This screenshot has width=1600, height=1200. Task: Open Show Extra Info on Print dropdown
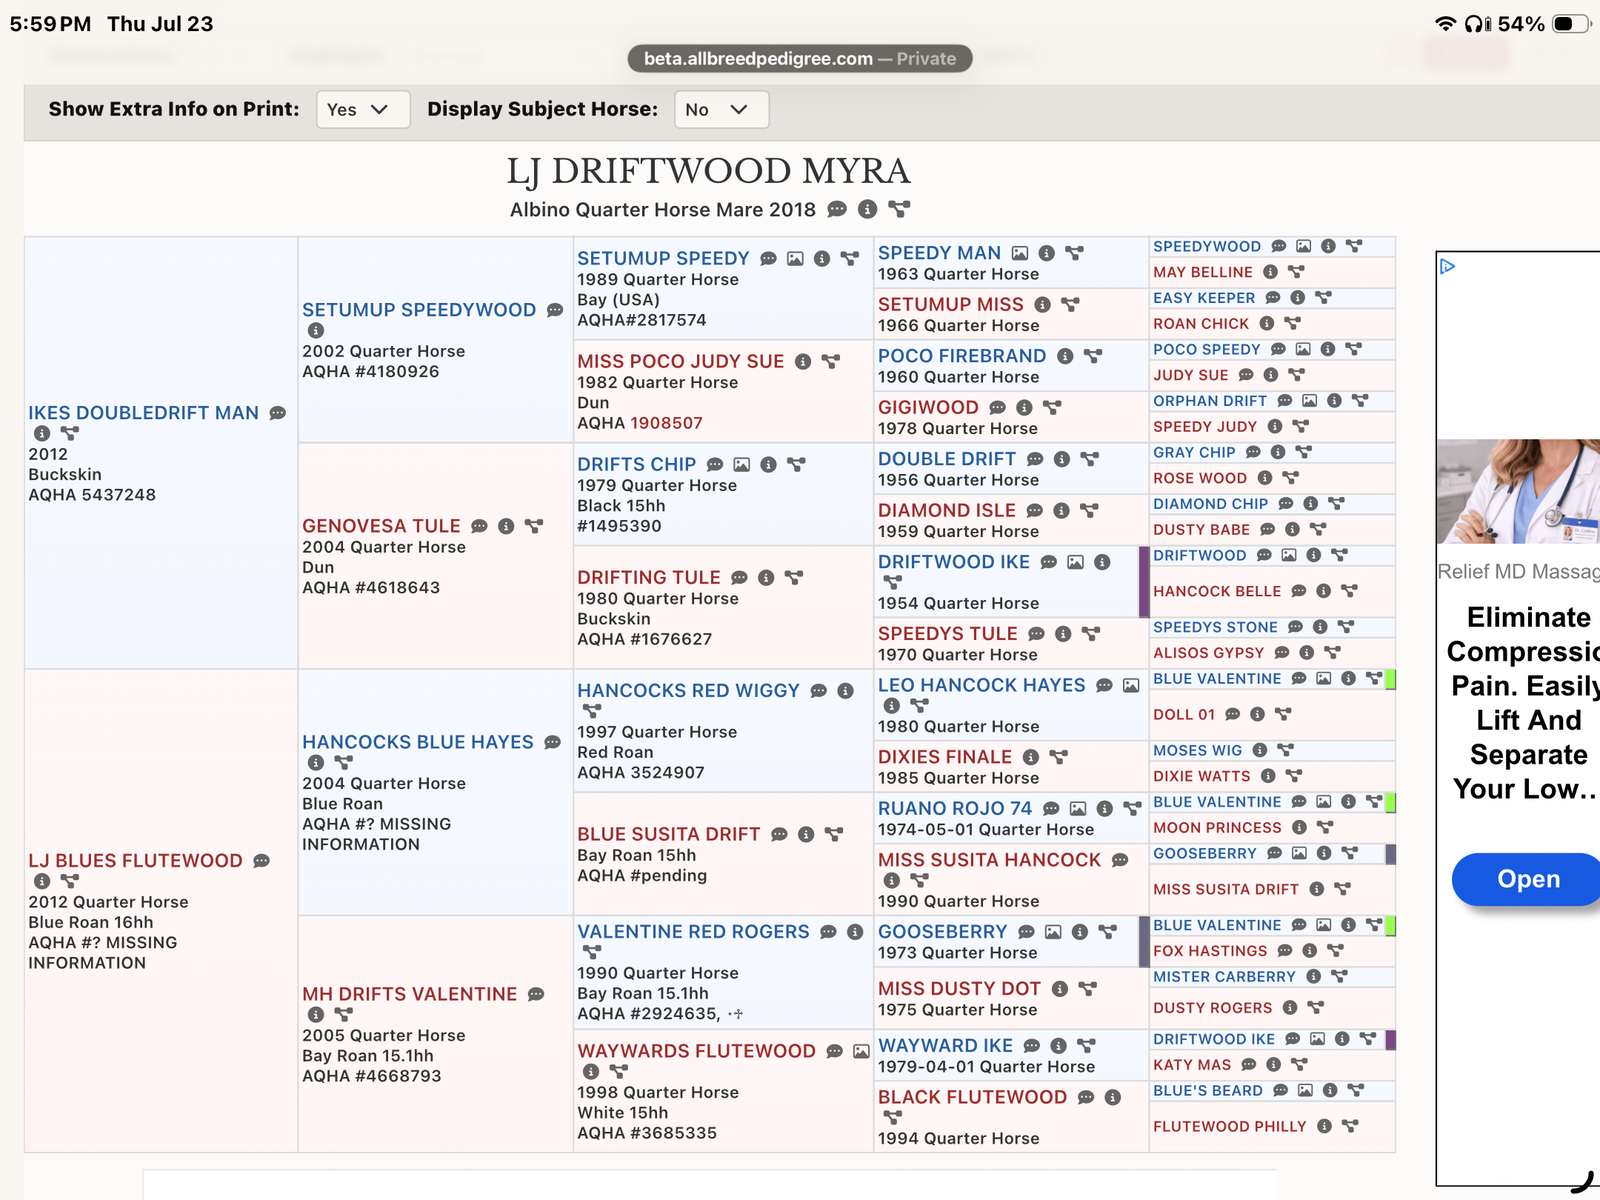pyautogui.click(x=363, y=109)
